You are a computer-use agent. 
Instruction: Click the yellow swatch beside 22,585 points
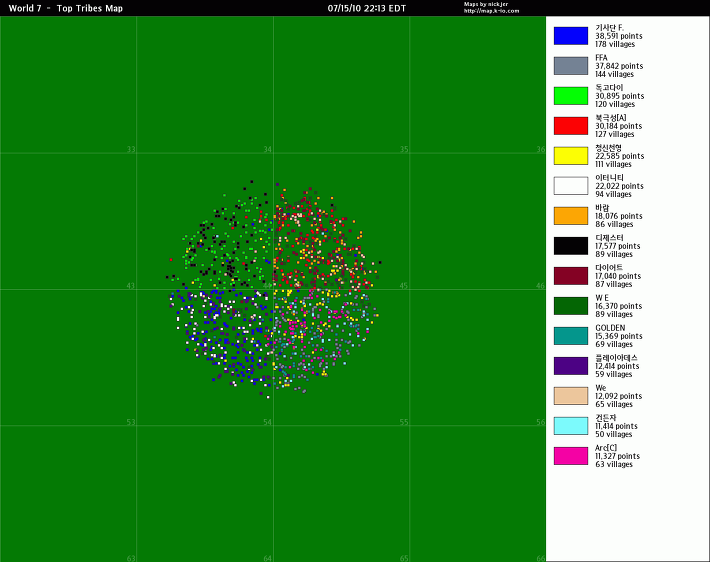[x=571, y=156]
